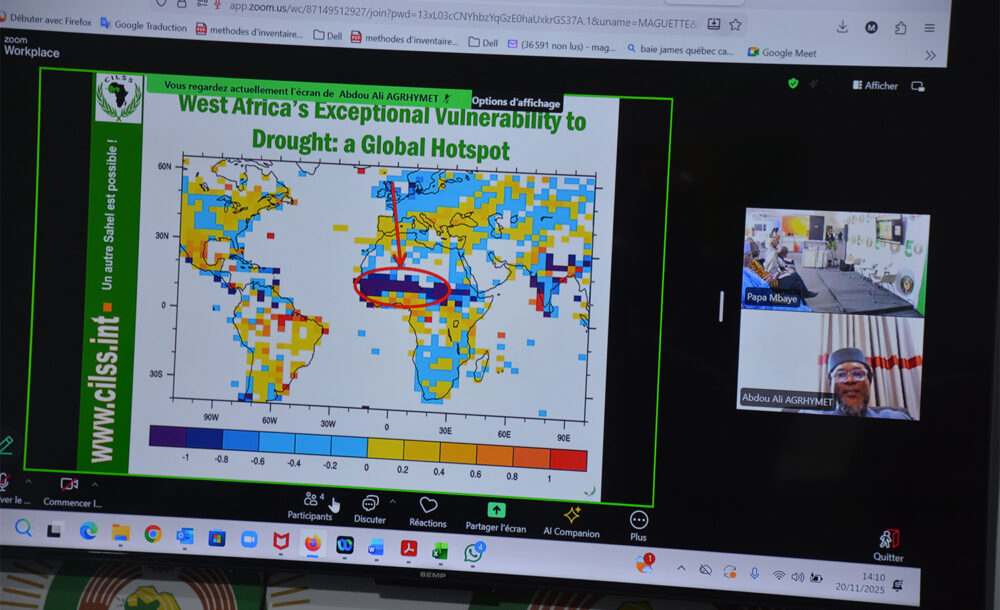1000x610 pixels.
Task: Expand the Options d'affichage dropdown
Action: pos(516,102)
